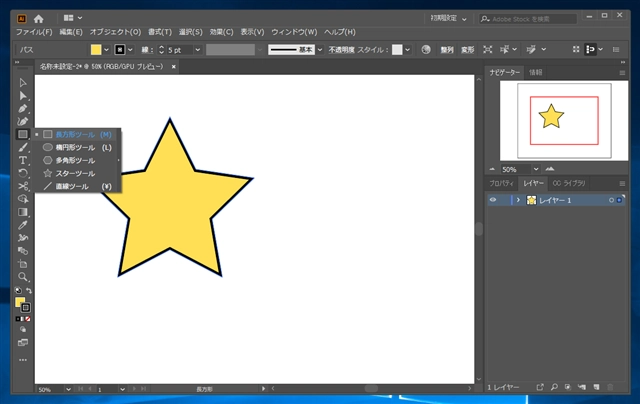
Task: Click the Navigator thumbnail preview
Action: point(564,120)
